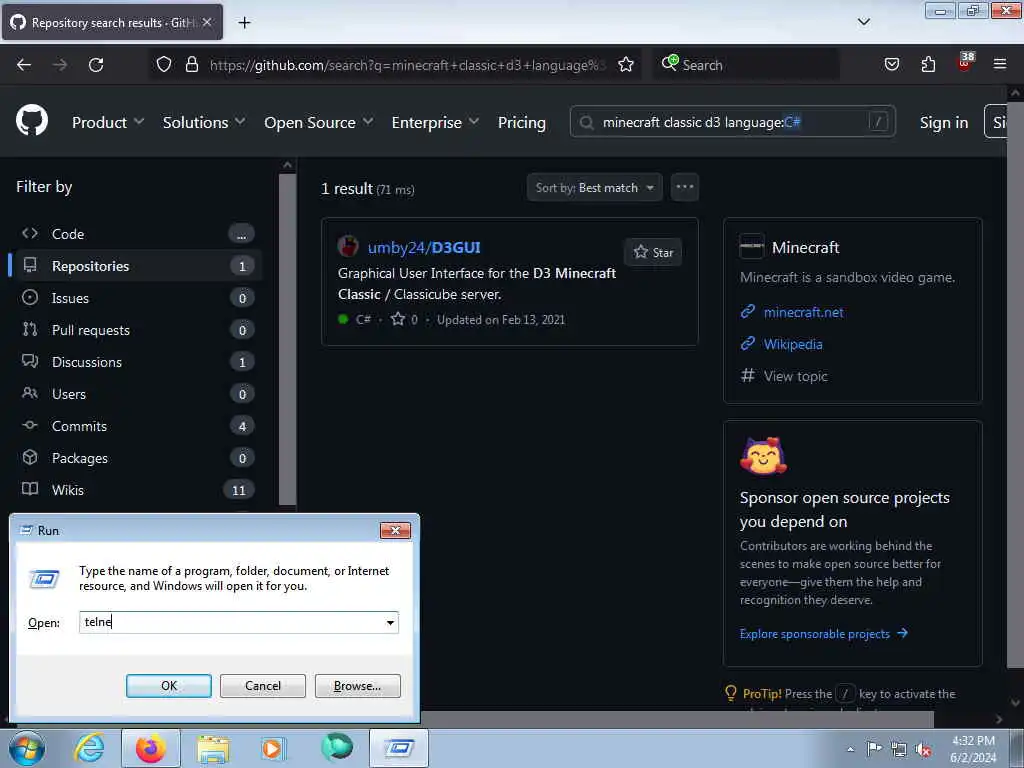Click the network tray icon

pos(899,750)
